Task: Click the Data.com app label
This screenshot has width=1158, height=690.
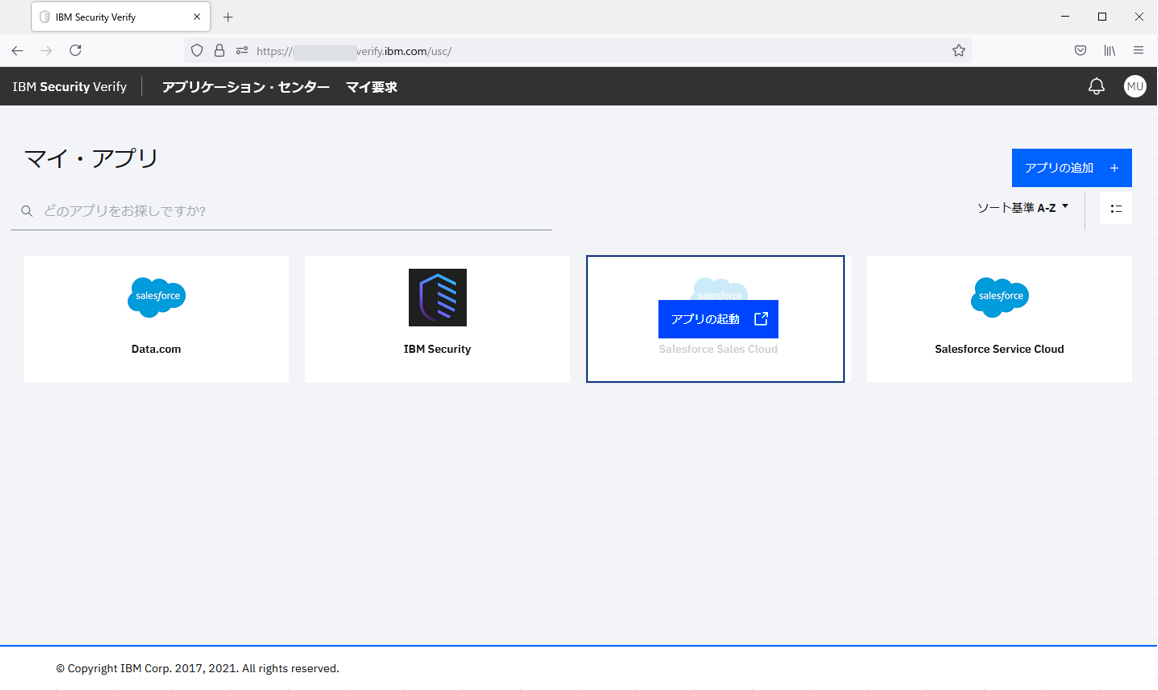Action: 156,349
